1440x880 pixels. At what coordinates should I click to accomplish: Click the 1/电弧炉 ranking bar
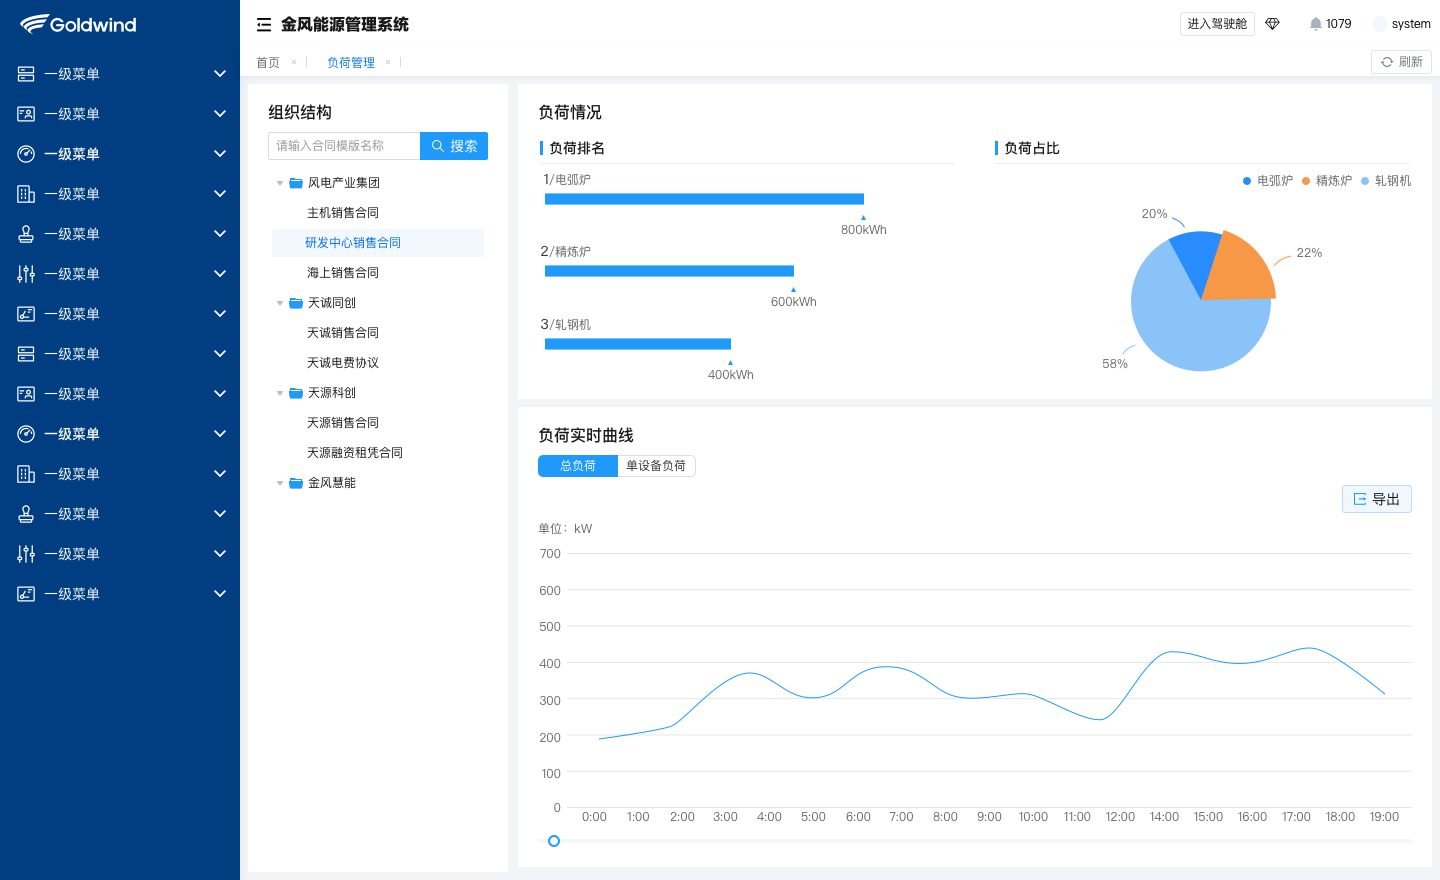(x=704, y=199)
